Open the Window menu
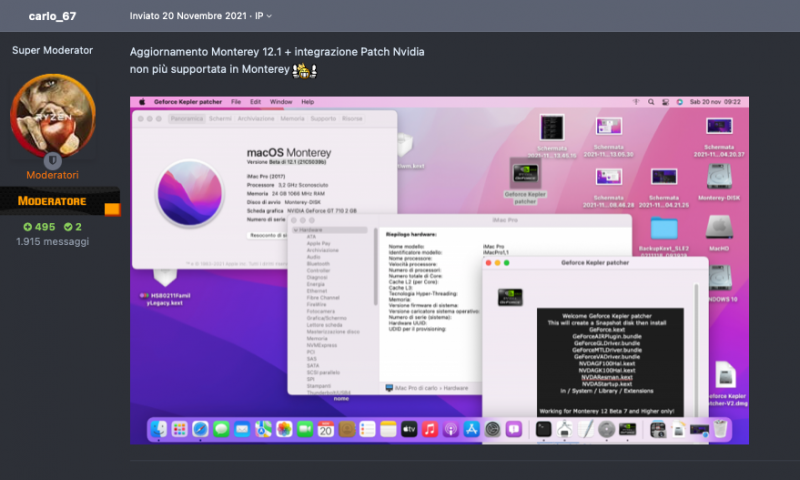800x480 pixels. [x=281, y=102]
